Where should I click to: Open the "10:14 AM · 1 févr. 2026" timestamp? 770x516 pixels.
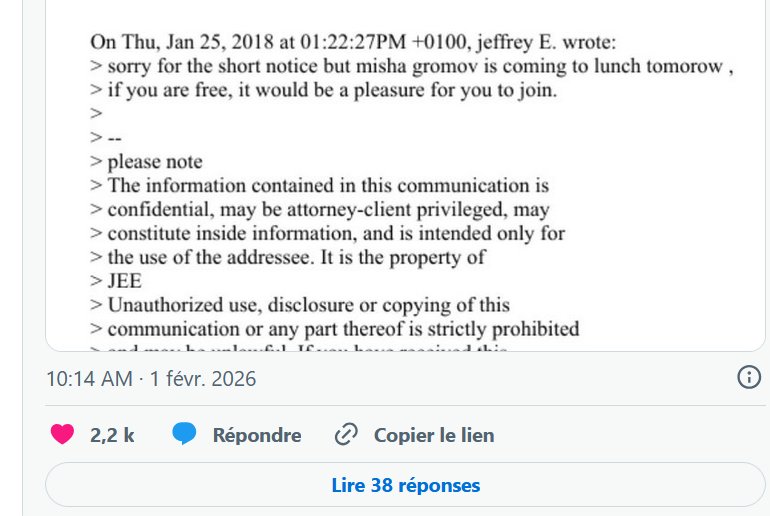151,379
